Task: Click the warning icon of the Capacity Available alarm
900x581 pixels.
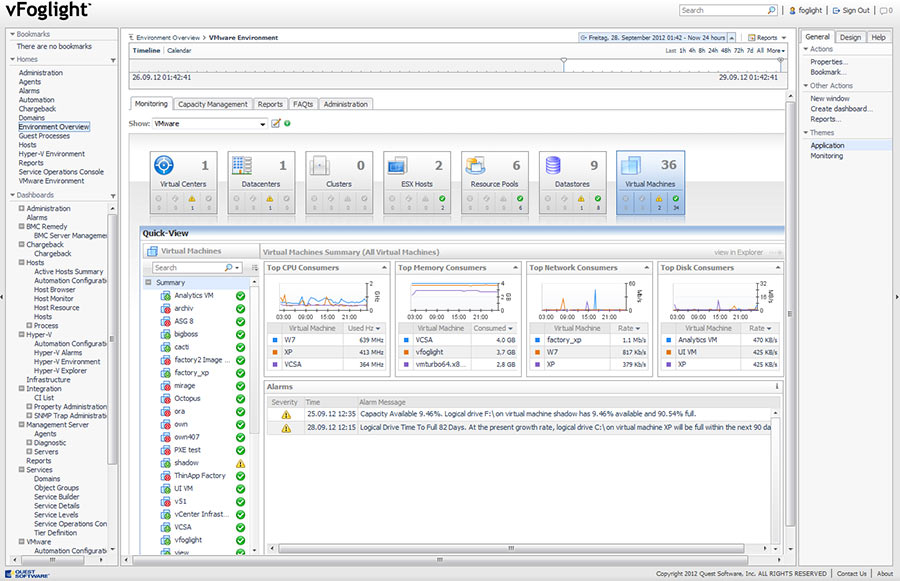Action: [286, 415]
